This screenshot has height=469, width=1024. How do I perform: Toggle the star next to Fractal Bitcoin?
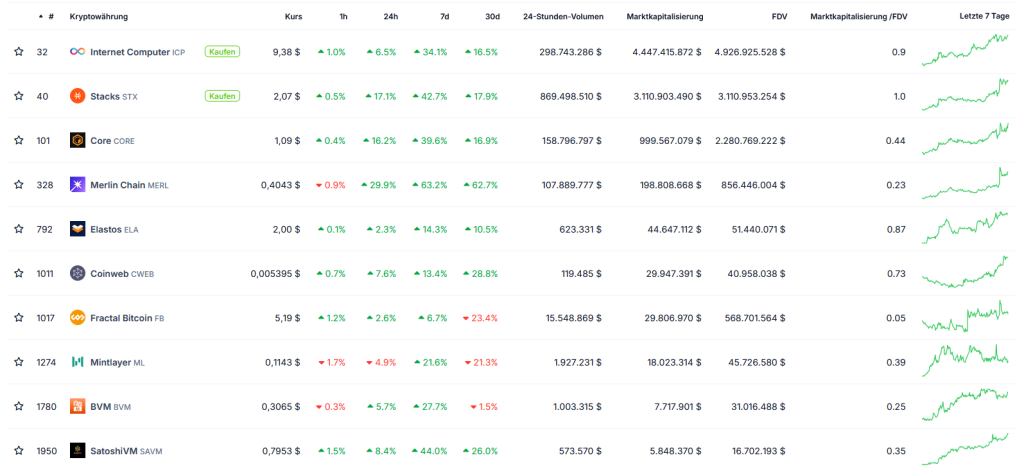point(19,318)
